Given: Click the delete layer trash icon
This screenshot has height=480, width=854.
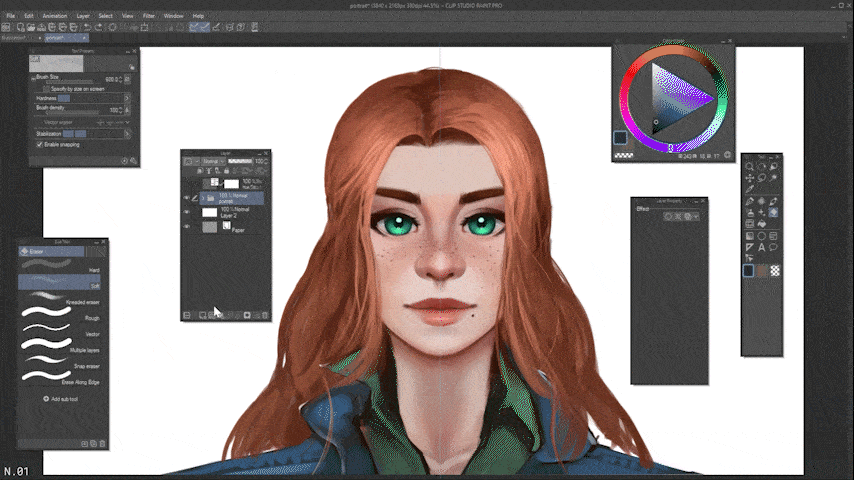Looking at the screenshot, I should (x=265, y=315).
